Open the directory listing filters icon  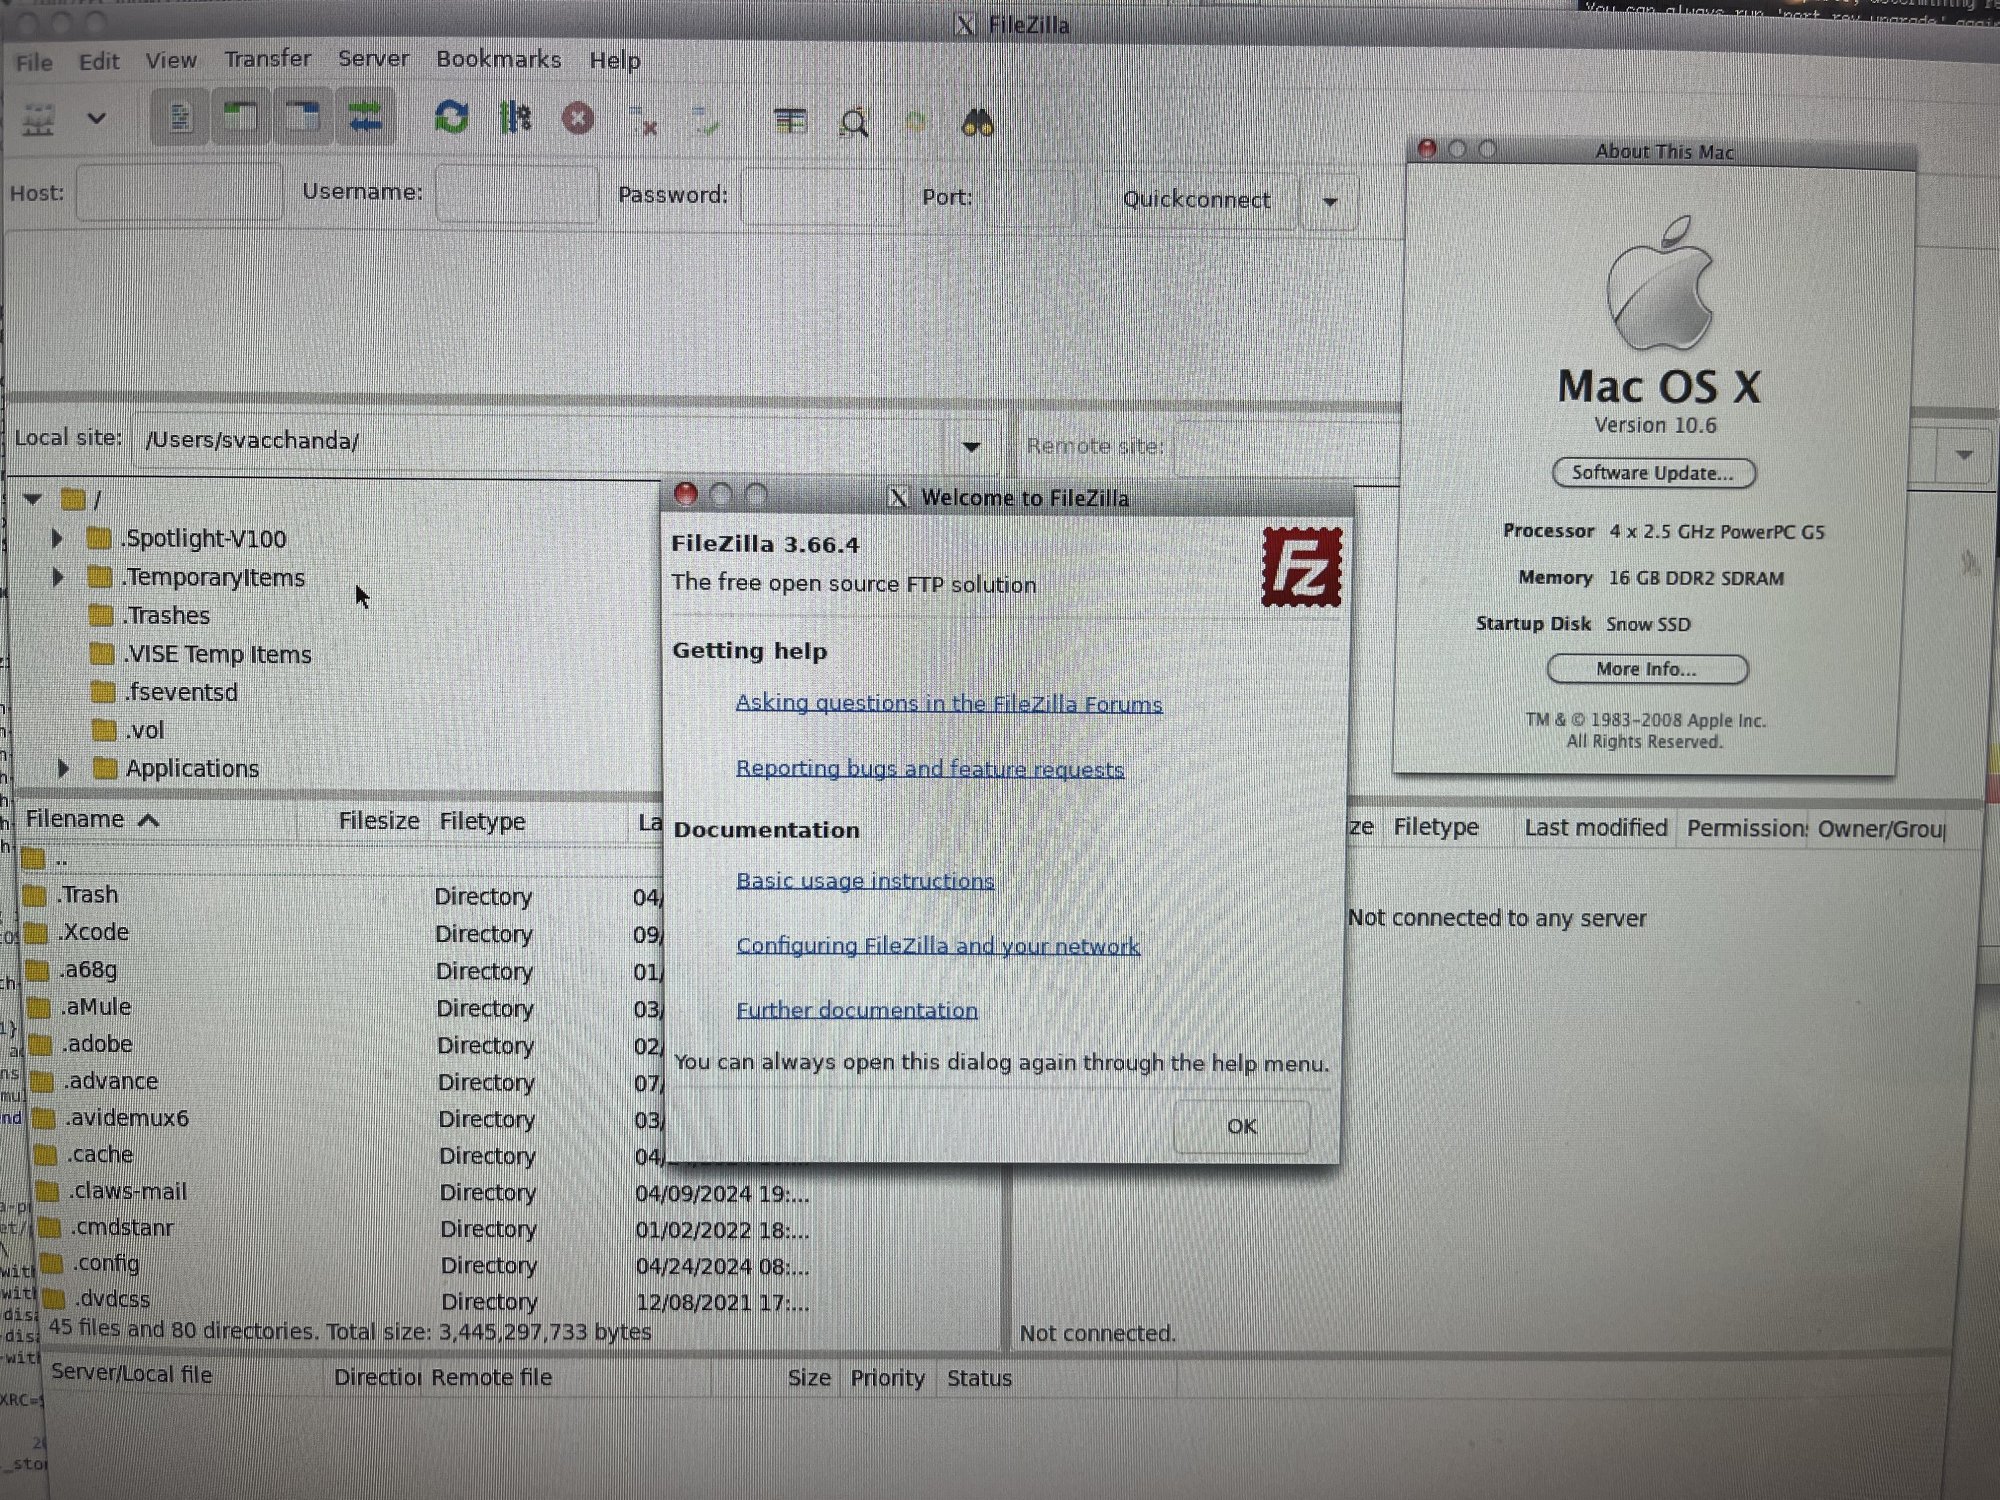pos(790,122)
